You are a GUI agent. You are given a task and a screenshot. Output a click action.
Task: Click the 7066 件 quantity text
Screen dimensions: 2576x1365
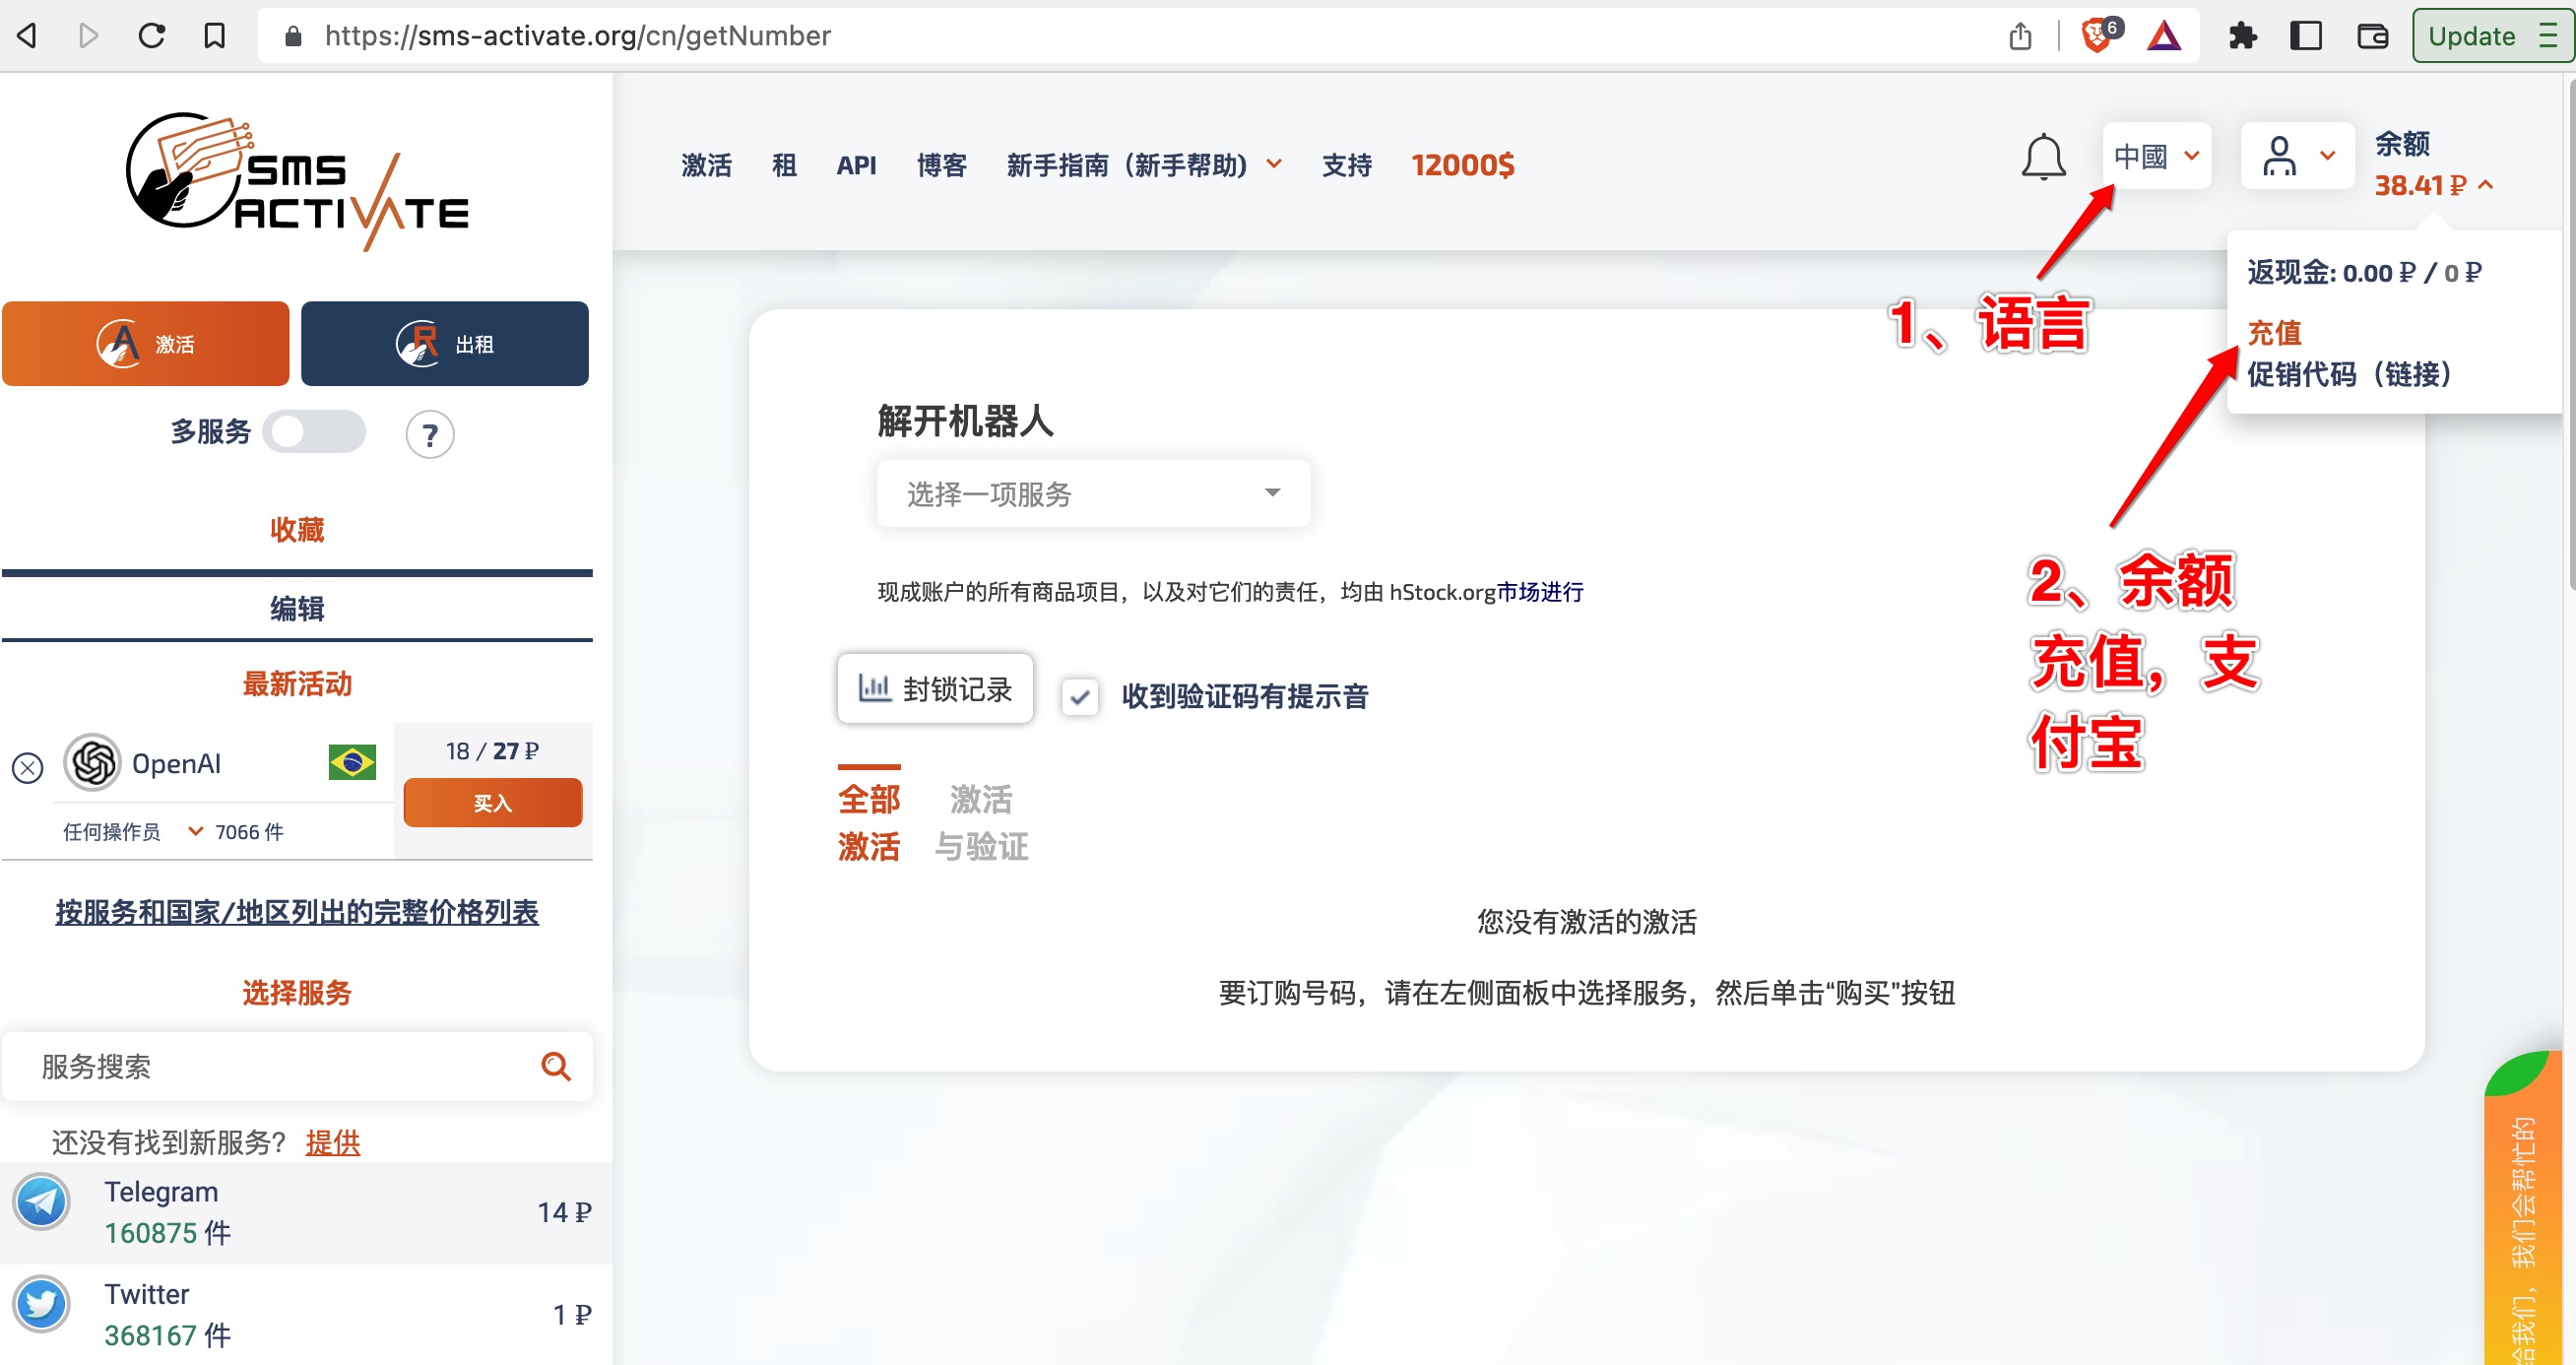point(249,832)
